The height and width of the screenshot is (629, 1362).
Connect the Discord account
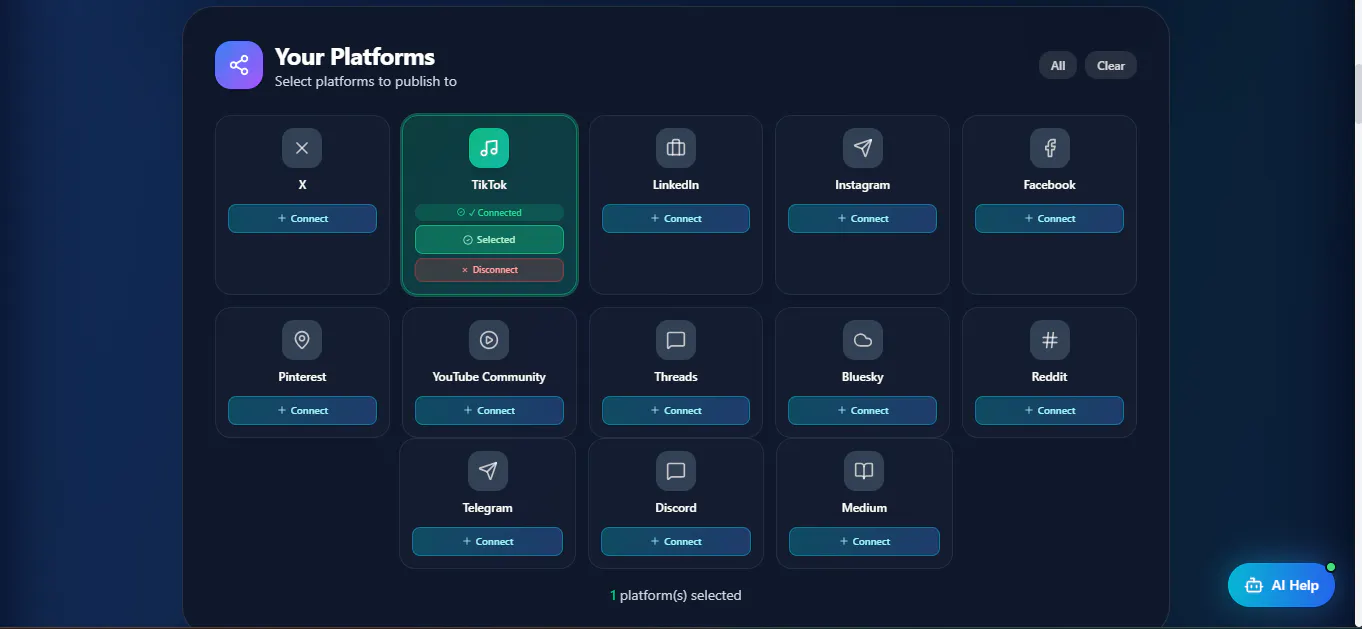click(x=676, y=541)
